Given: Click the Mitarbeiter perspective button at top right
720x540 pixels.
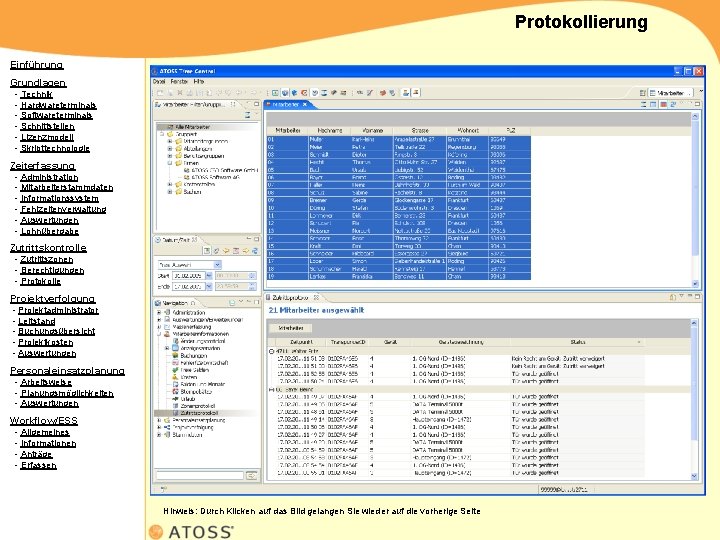Looking at the screenshot, I should [670, 93].
